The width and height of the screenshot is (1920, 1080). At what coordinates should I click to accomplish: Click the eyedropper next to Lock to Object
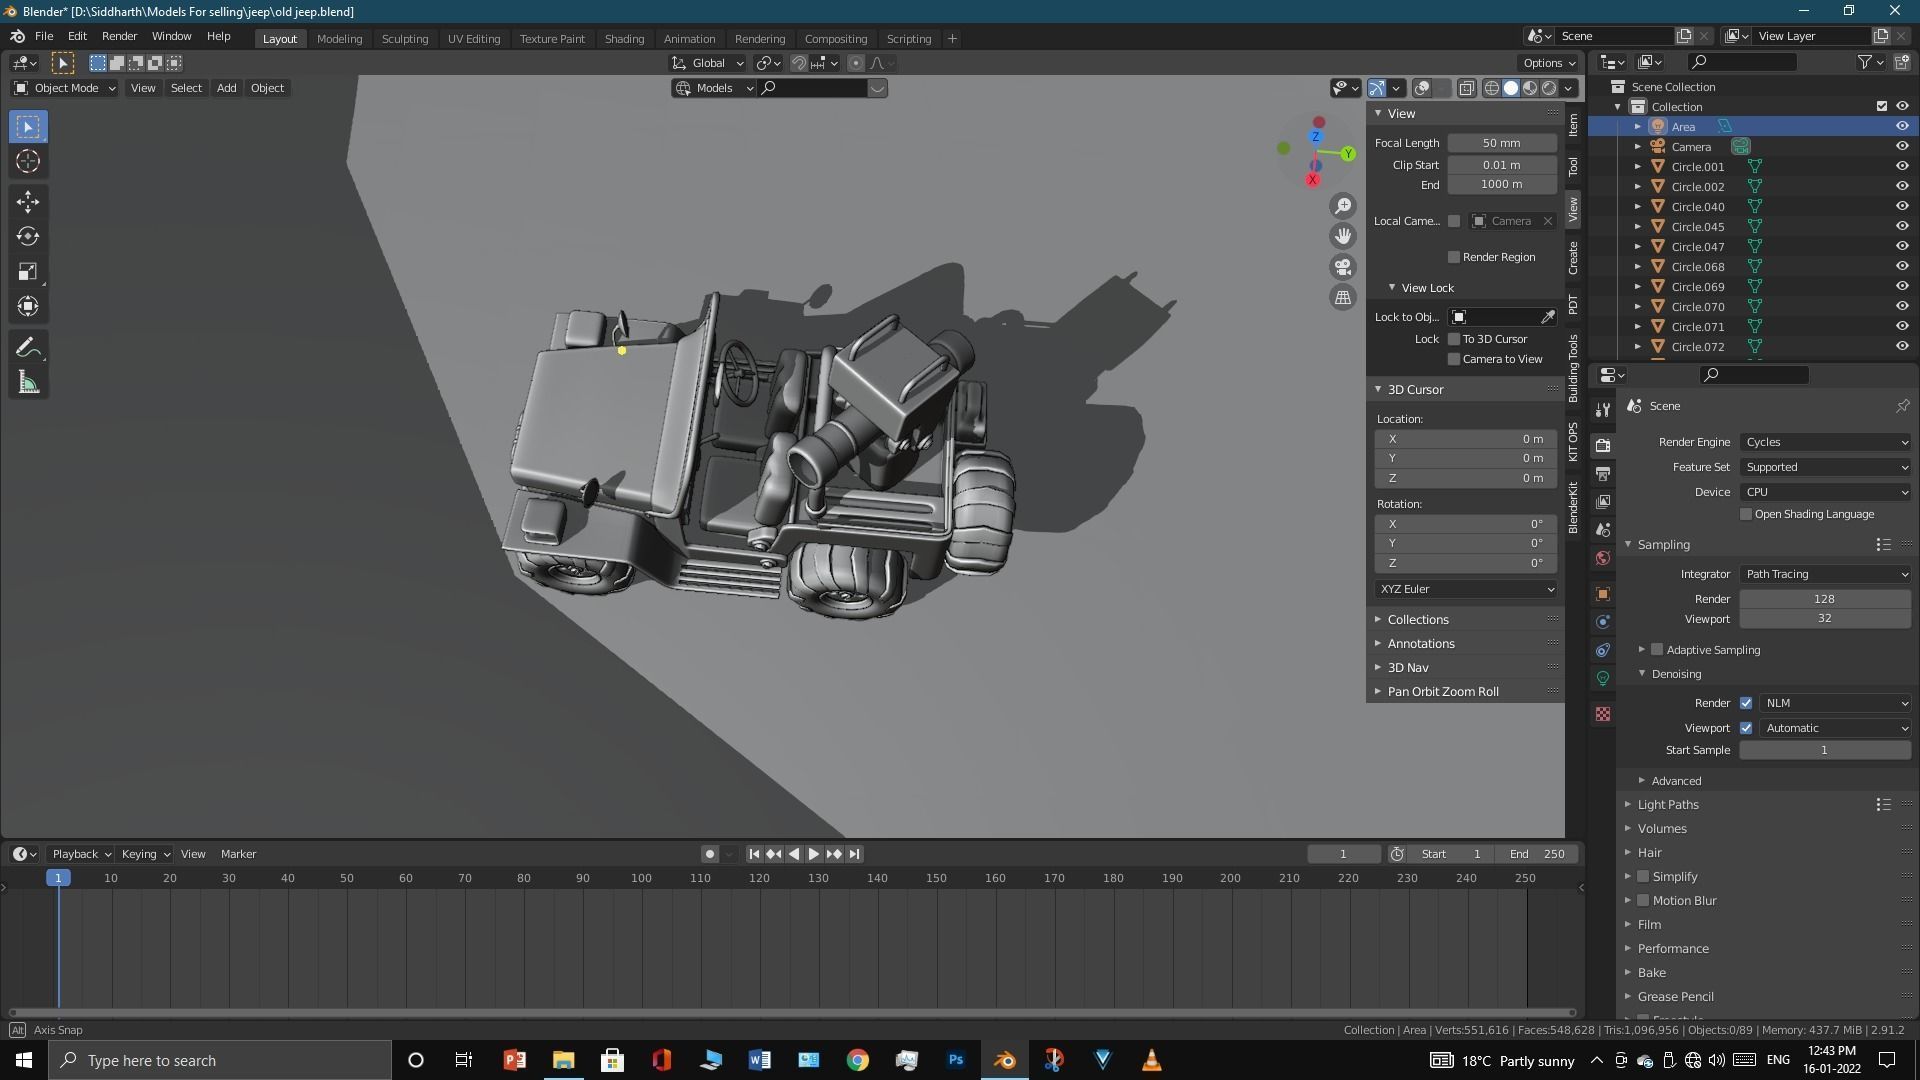(x=1548, y=317)
